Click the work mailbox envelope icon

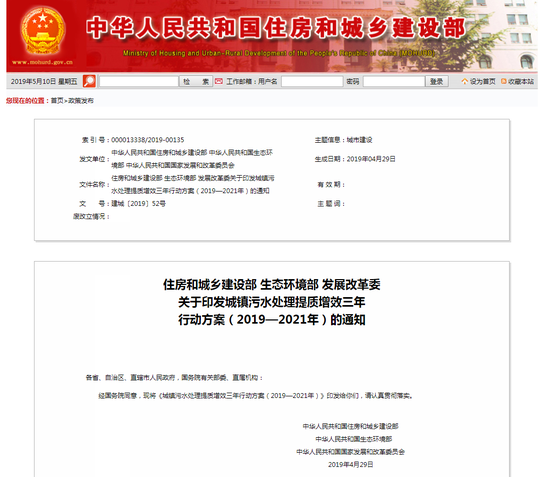click(x=219, y=81)
